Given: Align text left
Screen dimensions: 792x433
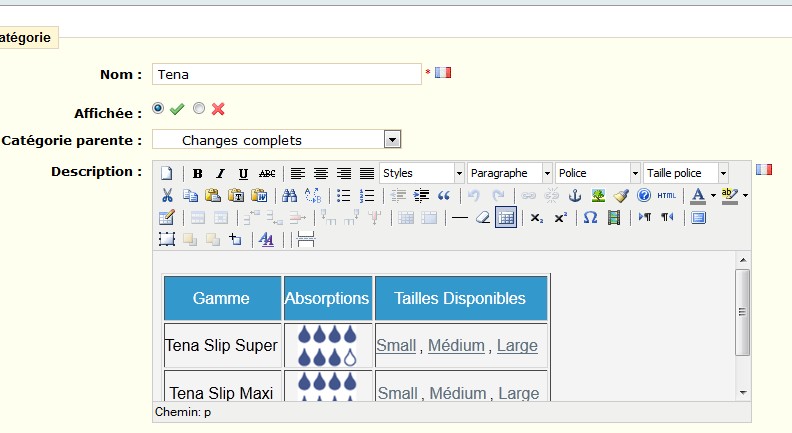Looking at the screenshot, I should point(298,173).
